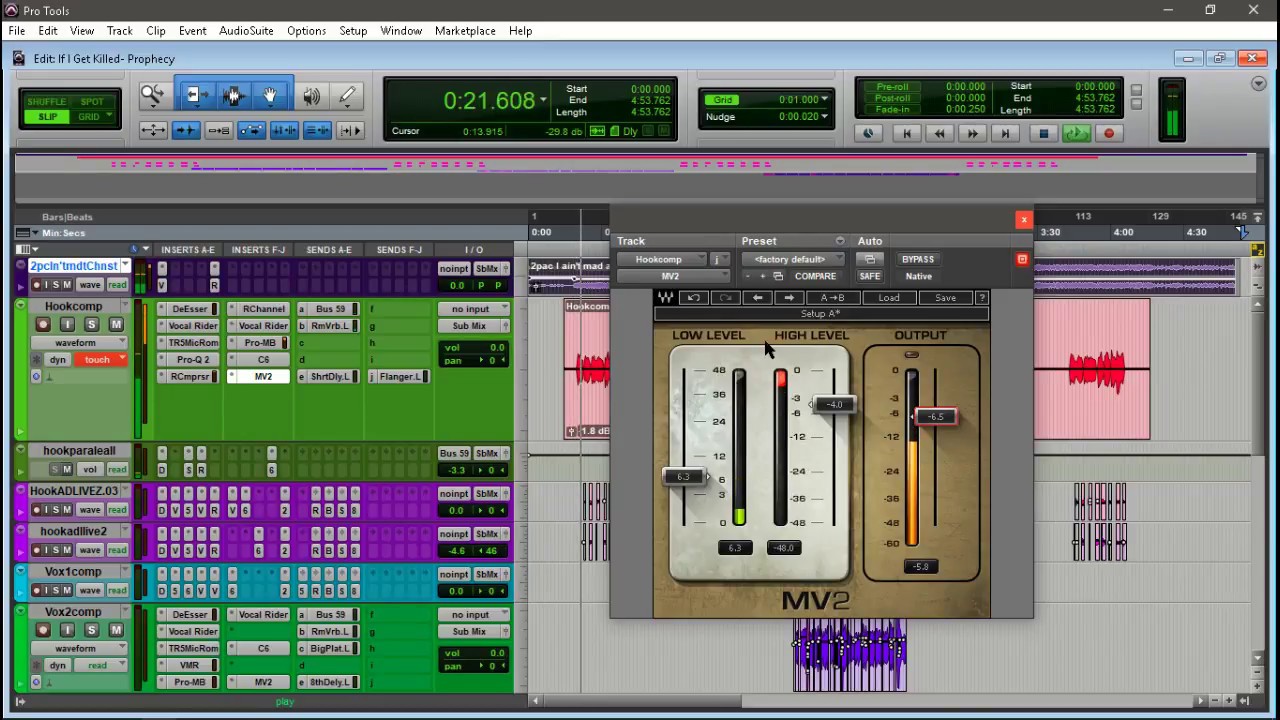Click Undo arrow in Waves toolbar
Viewport: 1280px width, 720px height.
pyautogui.click(x=694, y=298)
